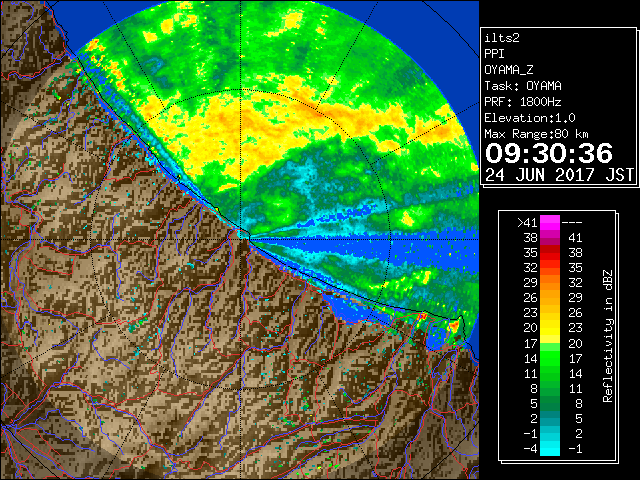Pick the yellow 20 to 23 dBZ swatch
This screenshot has width=640, height=480.
coord(550,328)
